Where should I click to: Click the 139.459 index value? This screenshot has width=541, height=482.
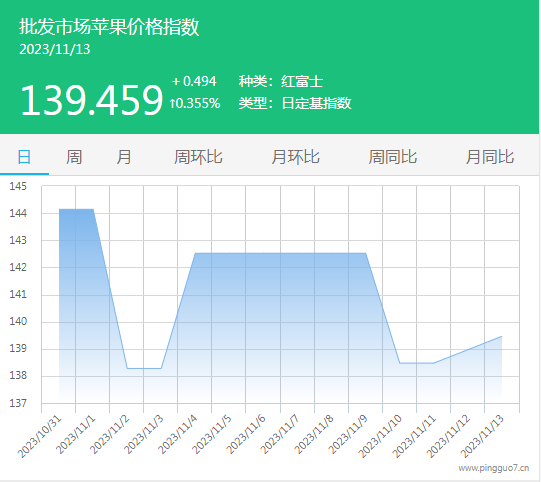(91, 100)
